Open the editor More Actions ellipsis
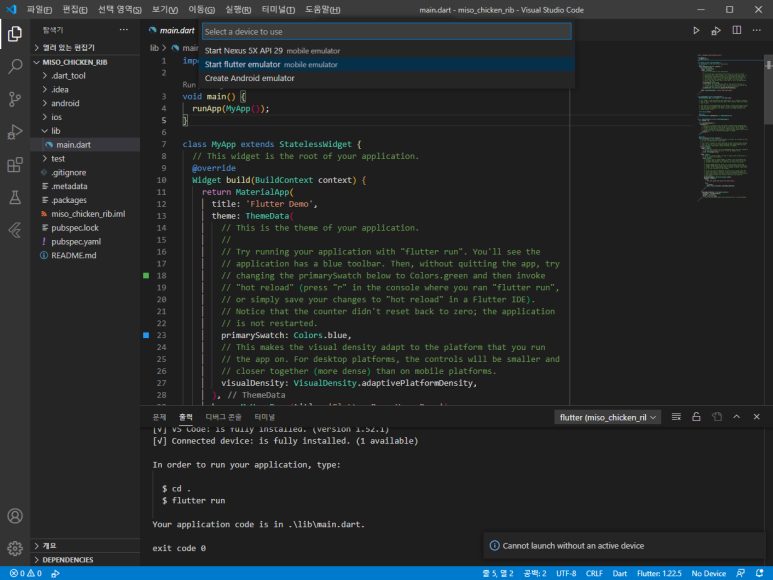773x580 pixels. 756,31
